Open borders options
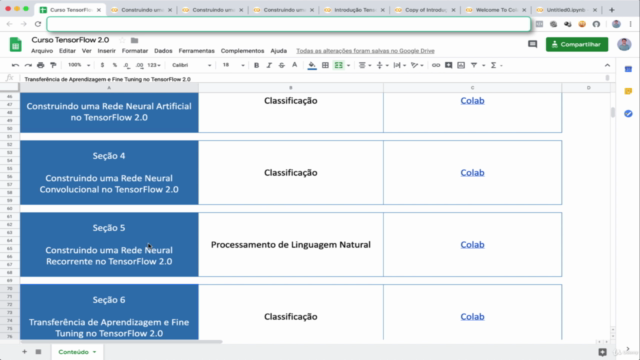This screenshot has width=640, height=360. [x=325, y=65]
